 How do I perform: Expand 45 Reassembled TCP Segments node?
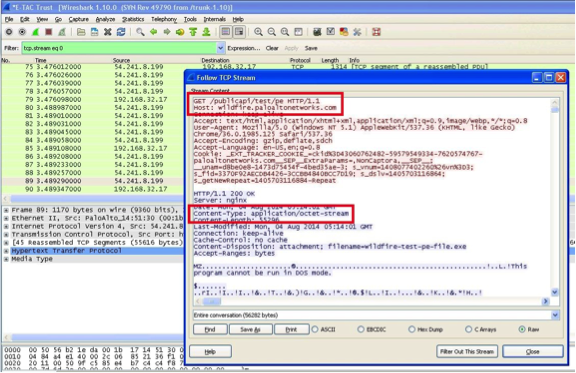click(6, 243)
